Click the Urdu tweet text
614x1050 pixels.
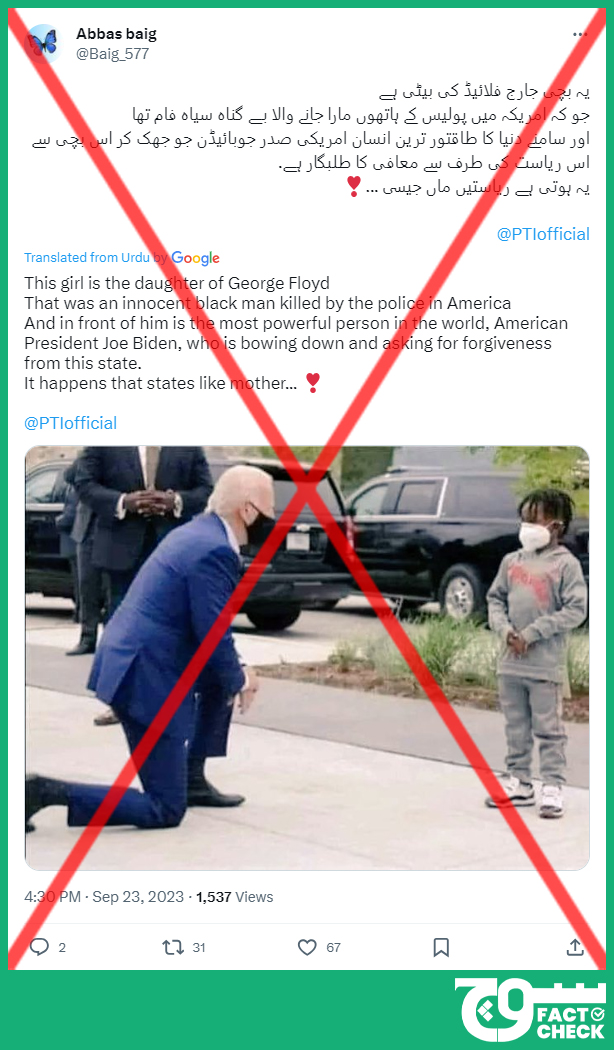(311, 139)
